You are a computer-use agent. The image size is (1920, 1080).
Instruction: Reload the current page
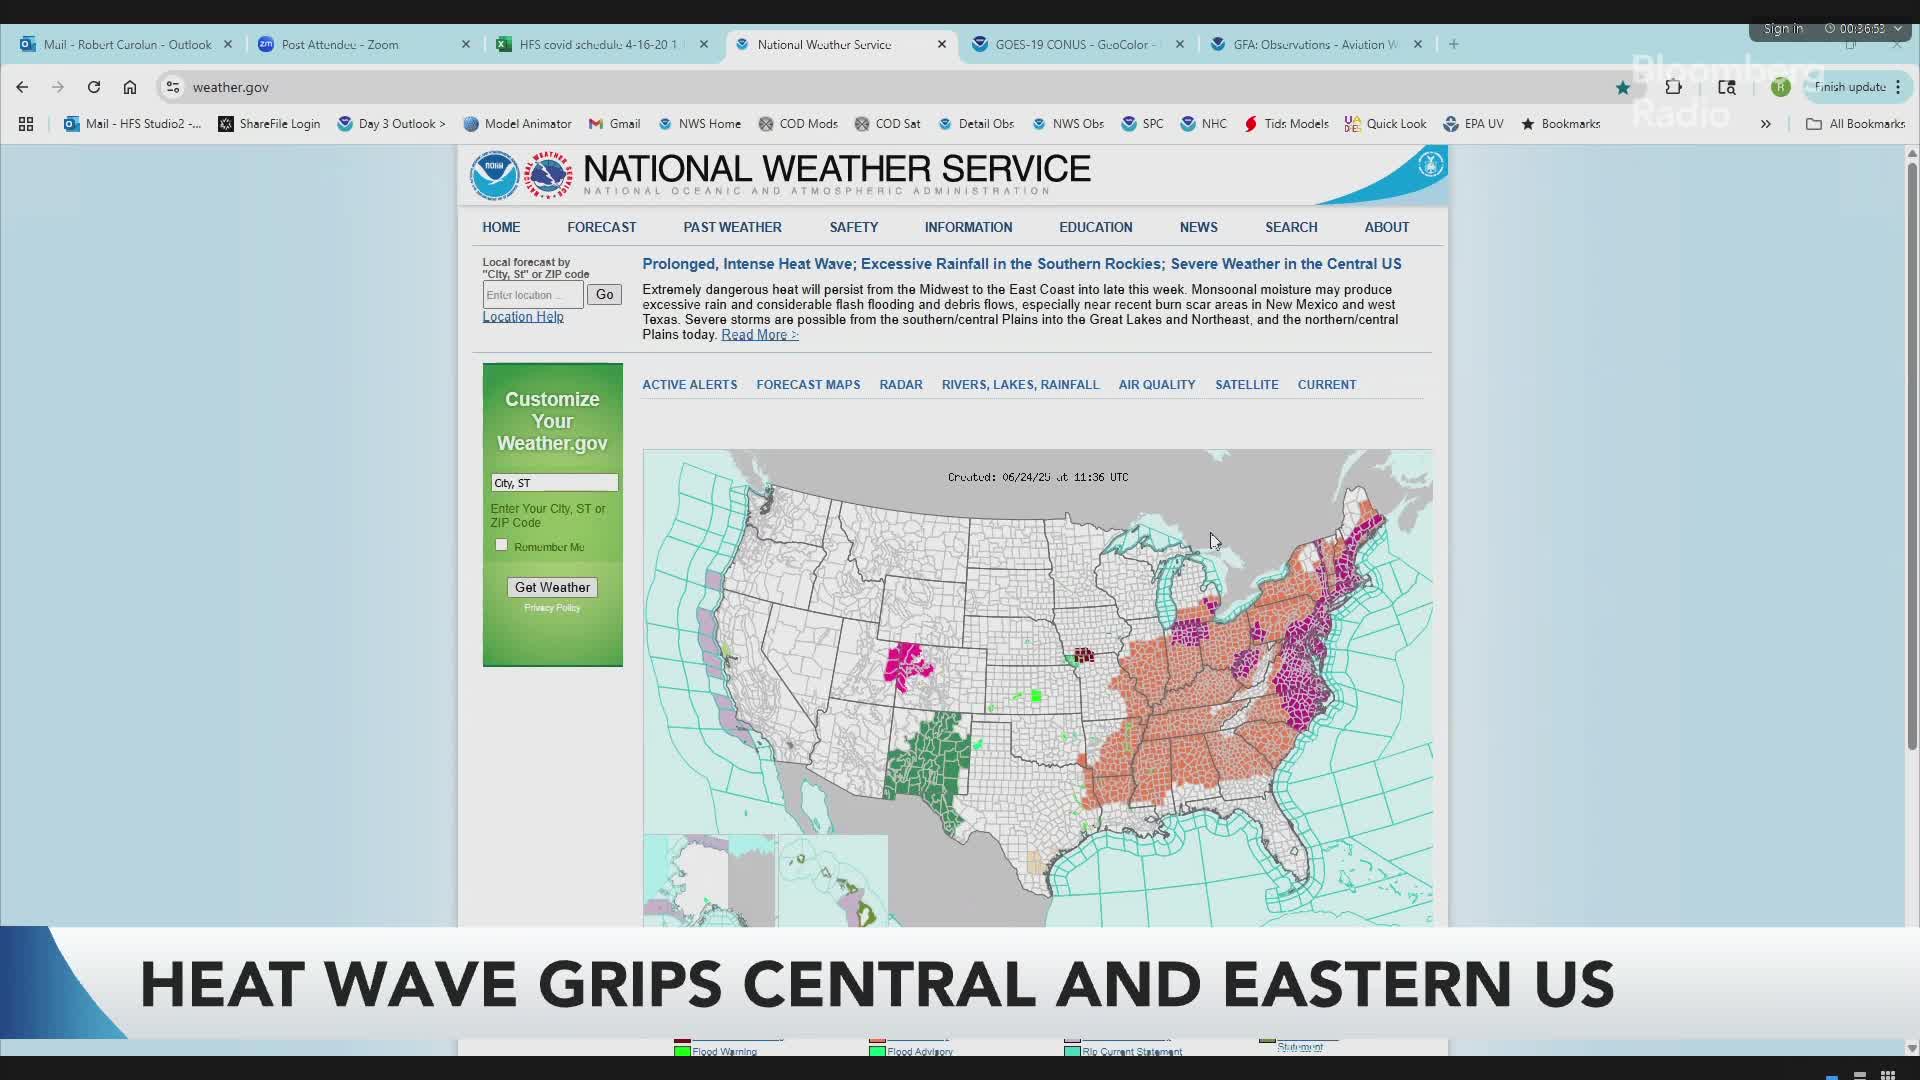click(93, 87)
